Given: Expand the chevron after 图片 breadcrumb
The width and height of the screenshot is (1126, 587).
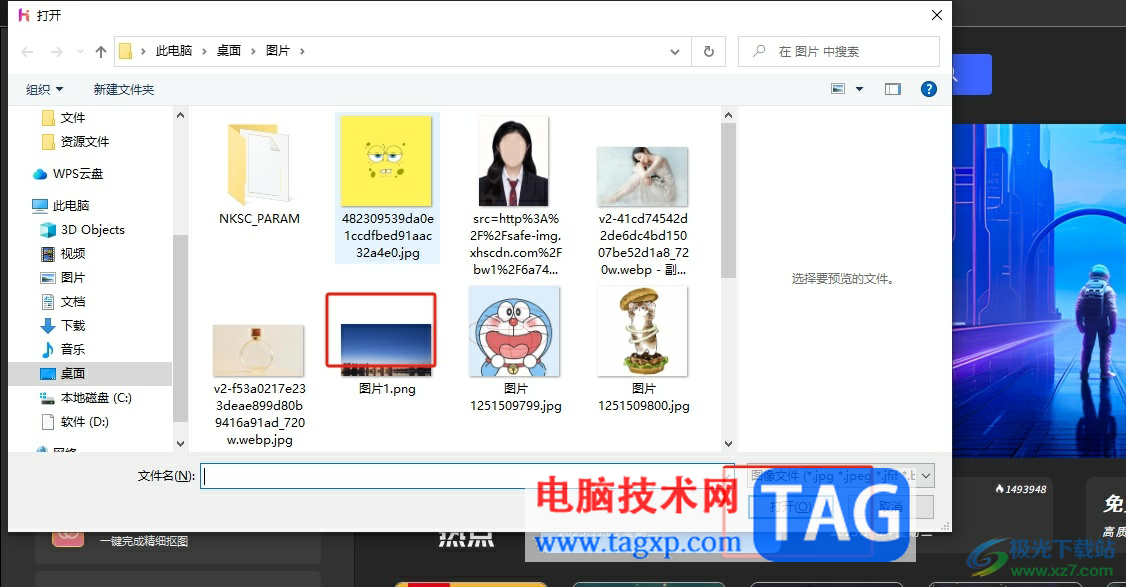Looking at the screenshot, I should (x=302, y=51).
